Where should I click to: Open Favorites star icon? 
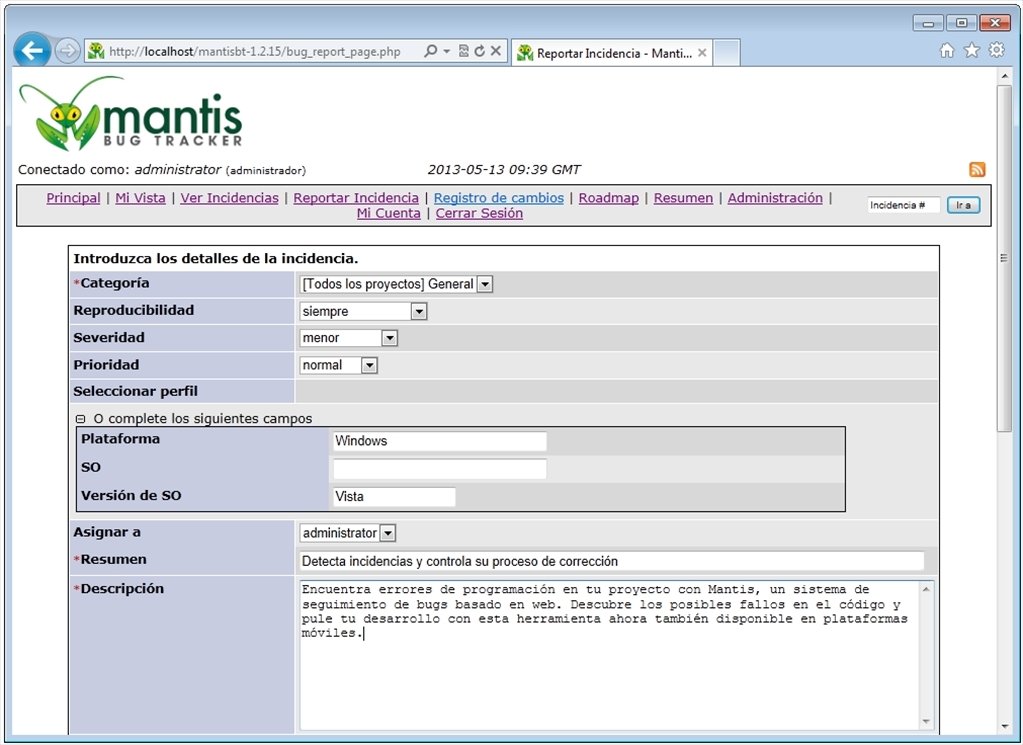[971, 50]
